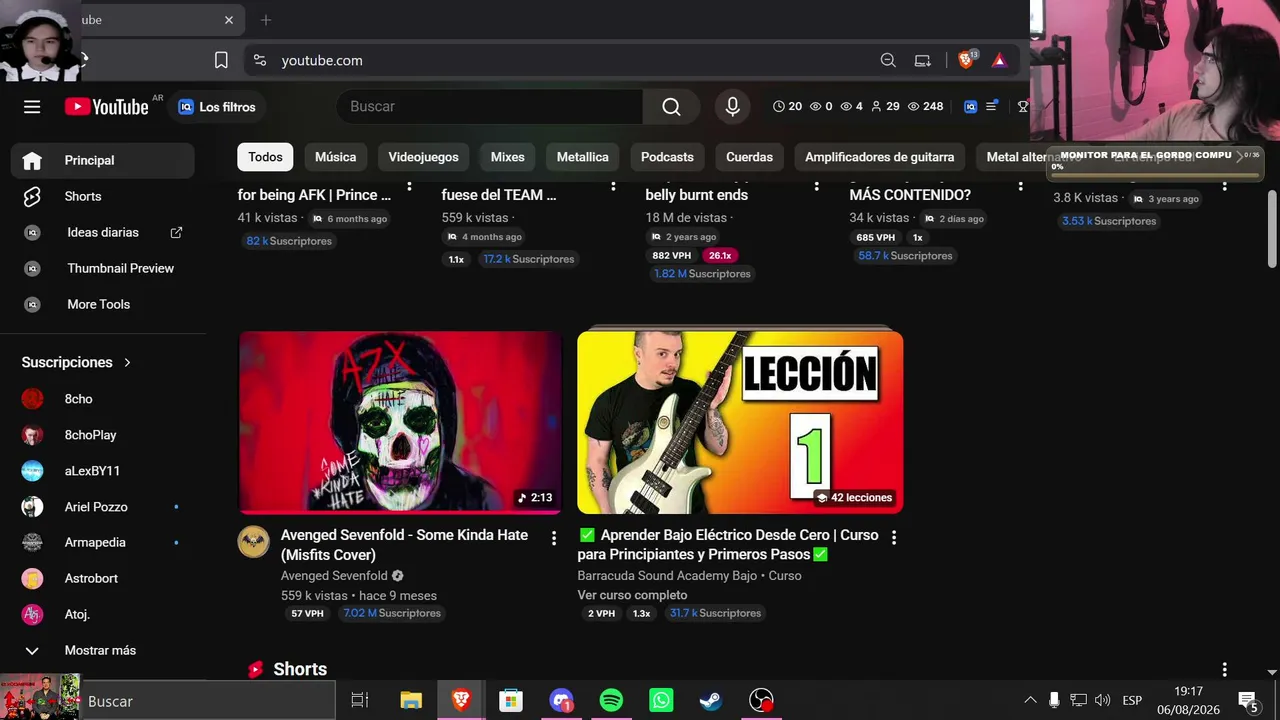Play the Avenged Sevenfold Some Kinda Hate thumbnail

pos(400,421)
